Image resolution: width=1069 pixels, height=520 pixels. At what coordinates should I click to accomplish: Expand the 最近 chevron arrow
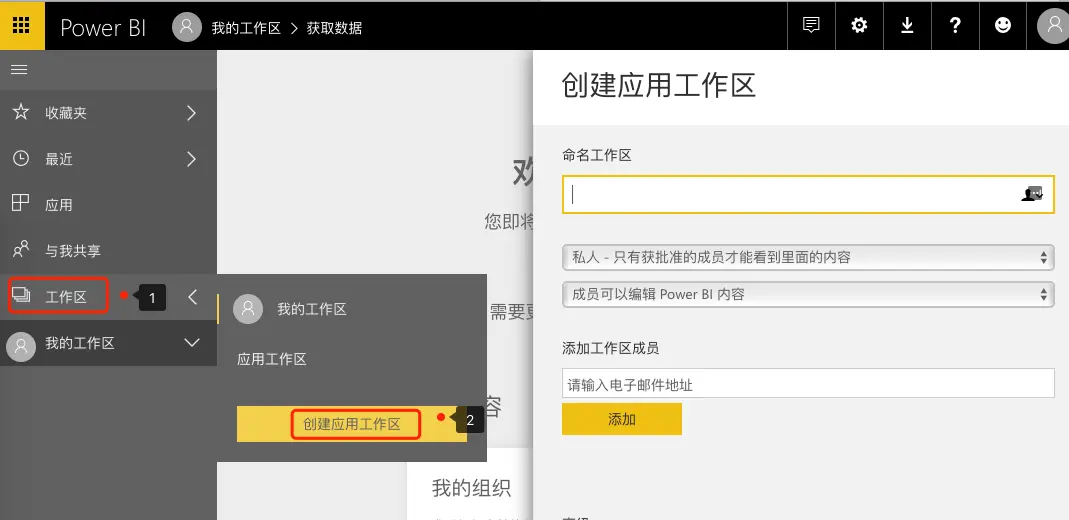(x=192, y=159)
